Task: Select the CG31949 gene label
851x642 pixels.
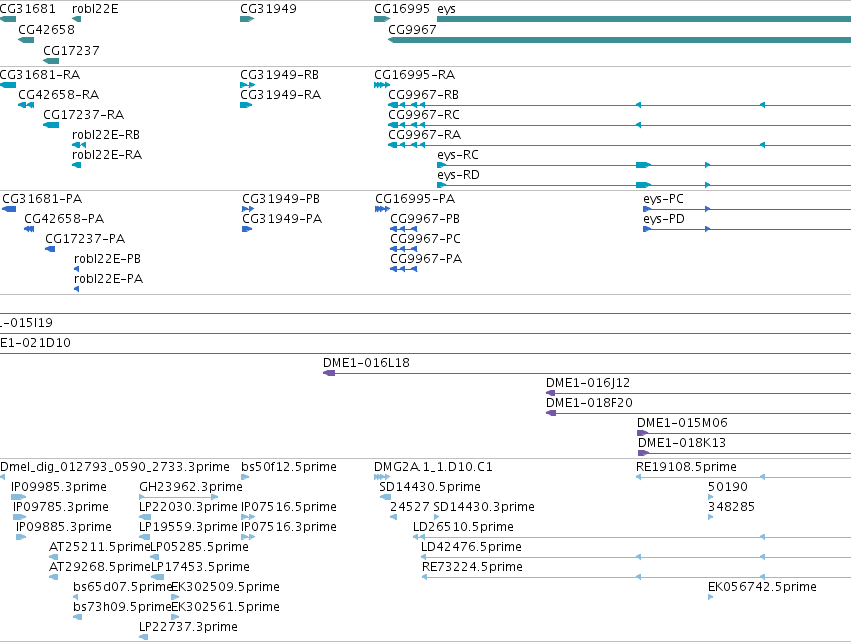Action: click(x=268, y=9)
